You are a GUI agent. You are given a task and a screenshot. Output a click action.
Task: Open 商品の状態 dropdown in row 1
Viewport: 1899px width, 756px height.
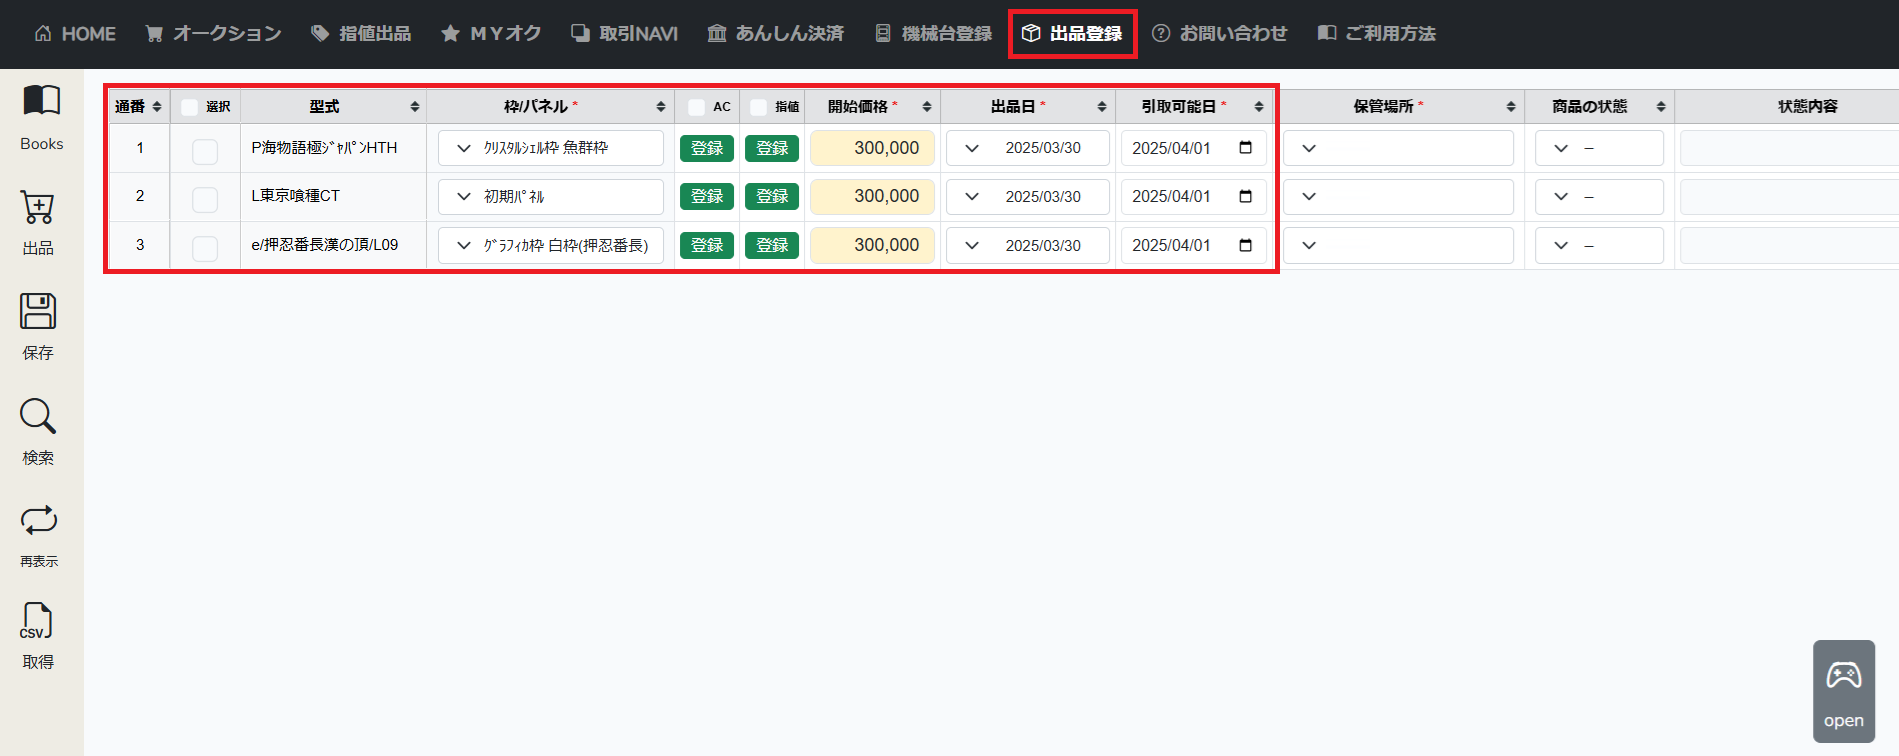(1600, 148)
